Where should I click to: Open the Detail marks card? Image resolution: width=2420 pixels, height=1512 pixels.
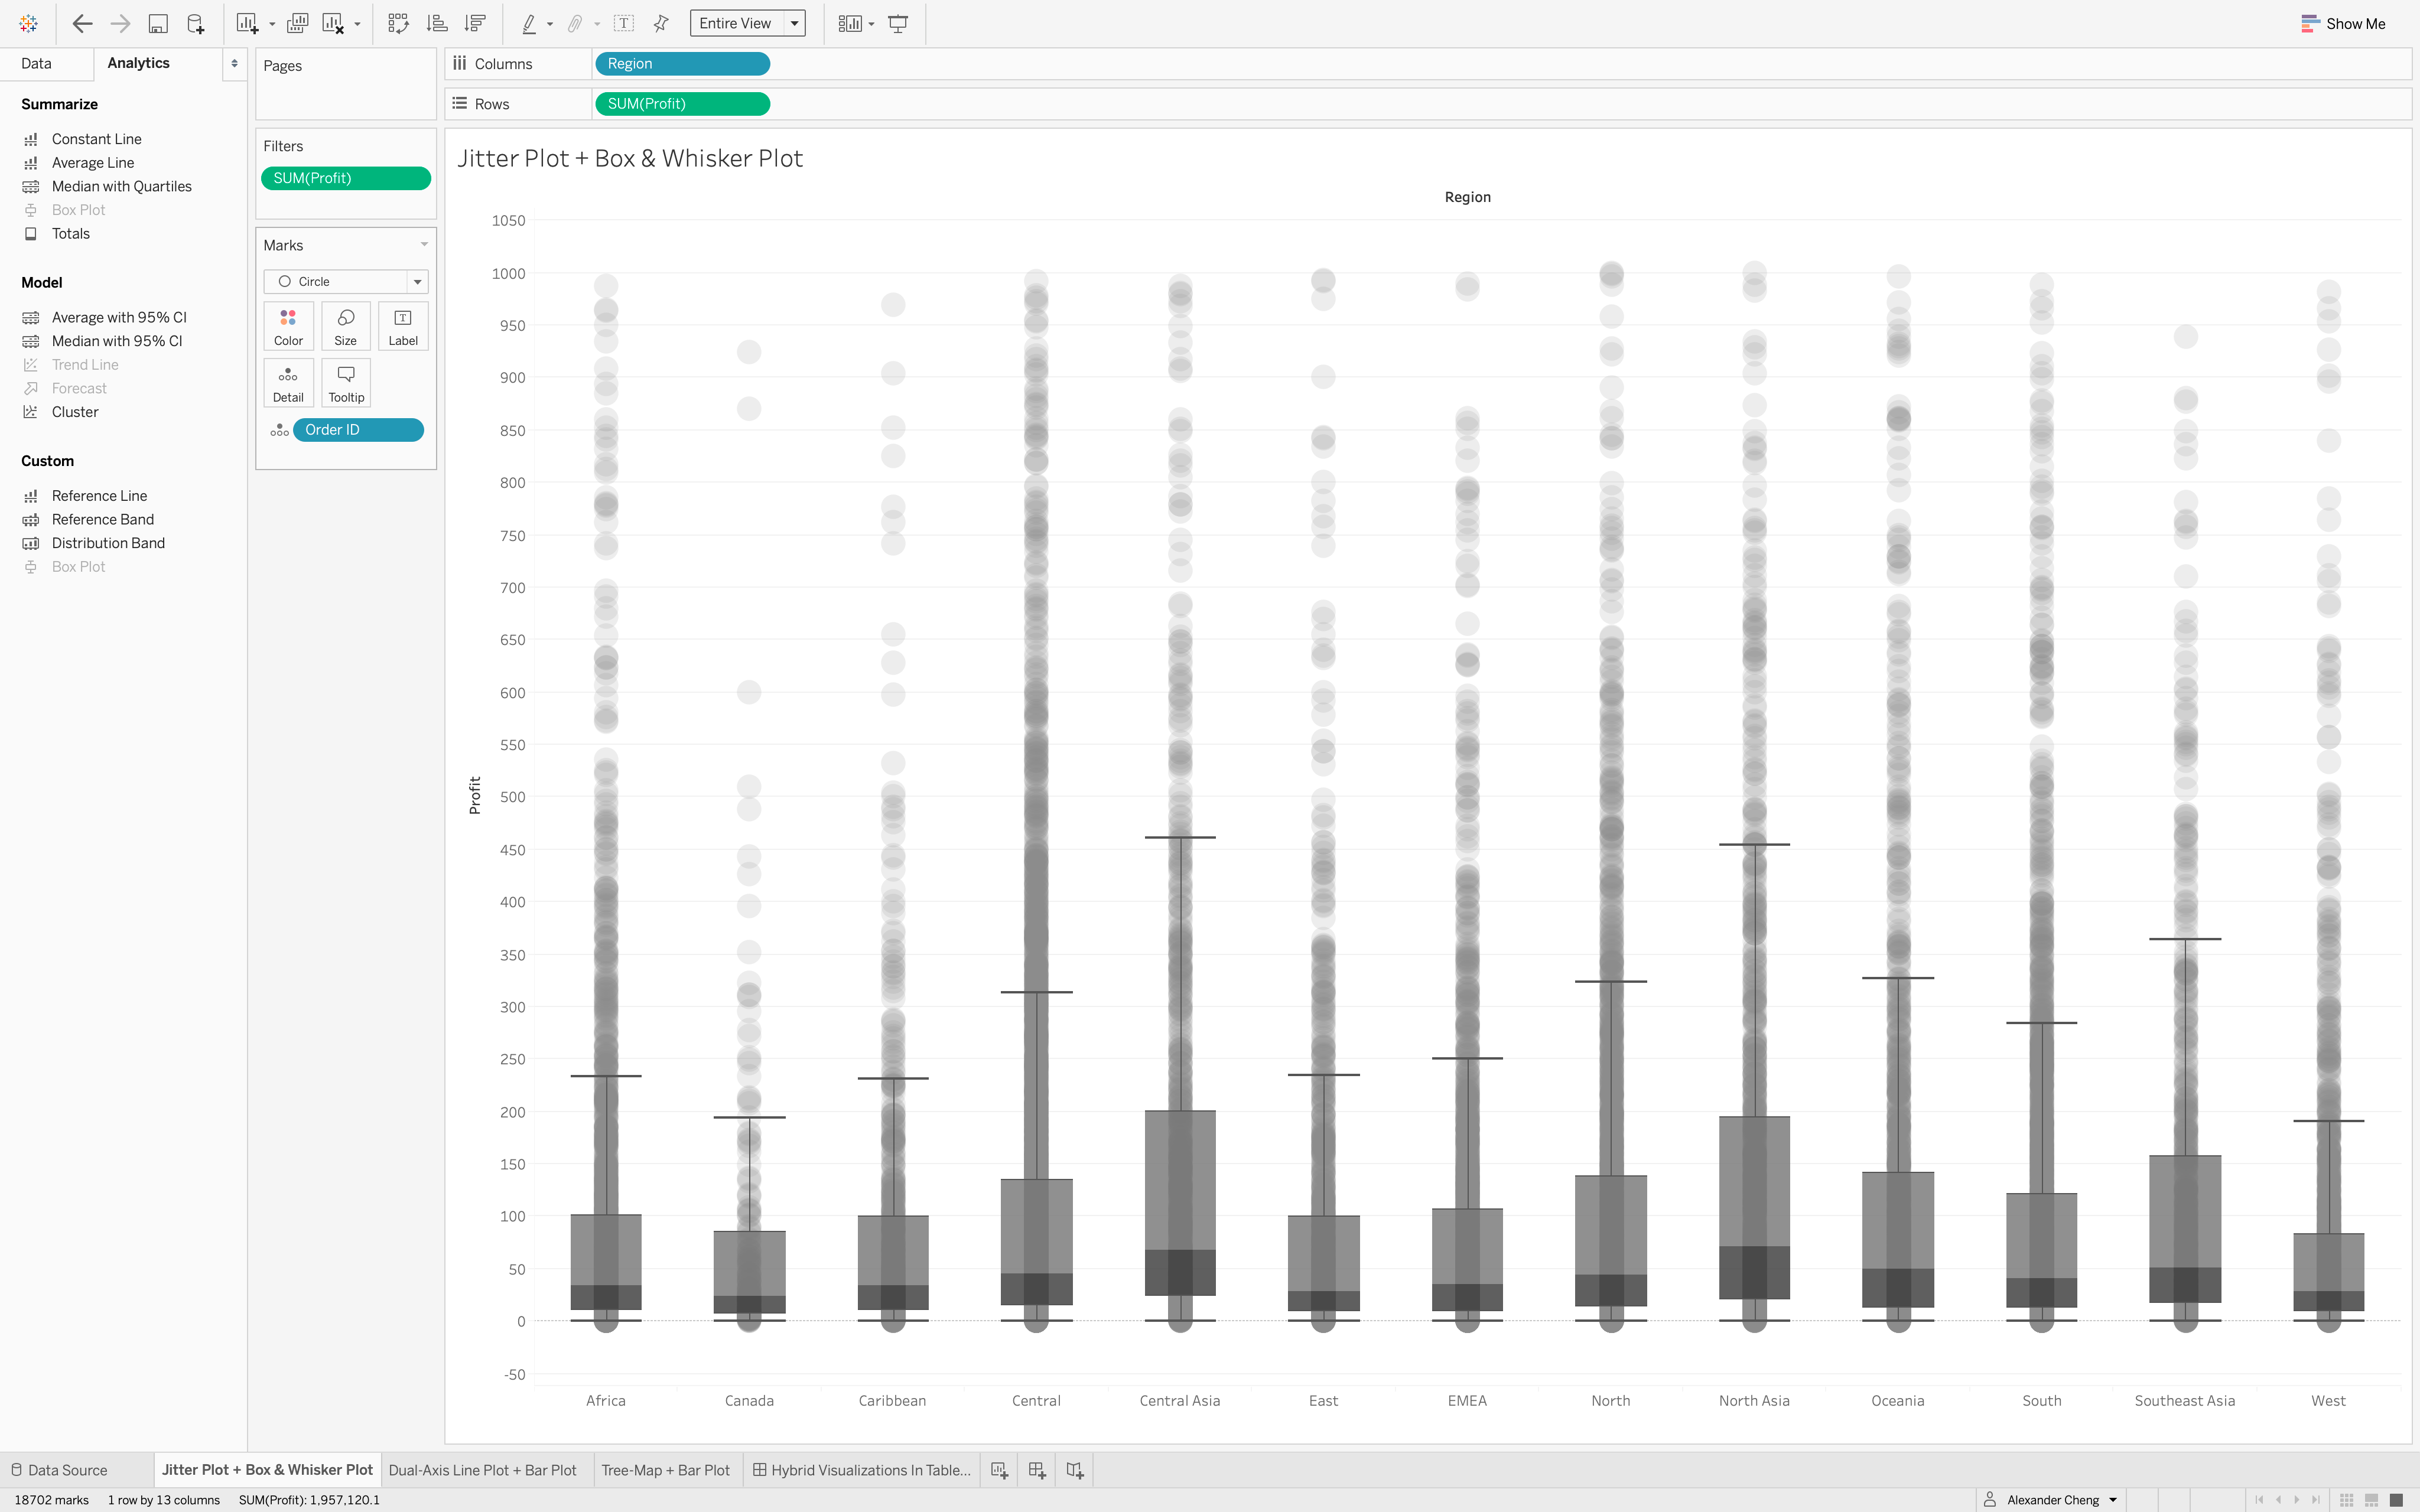click(288, 383)
